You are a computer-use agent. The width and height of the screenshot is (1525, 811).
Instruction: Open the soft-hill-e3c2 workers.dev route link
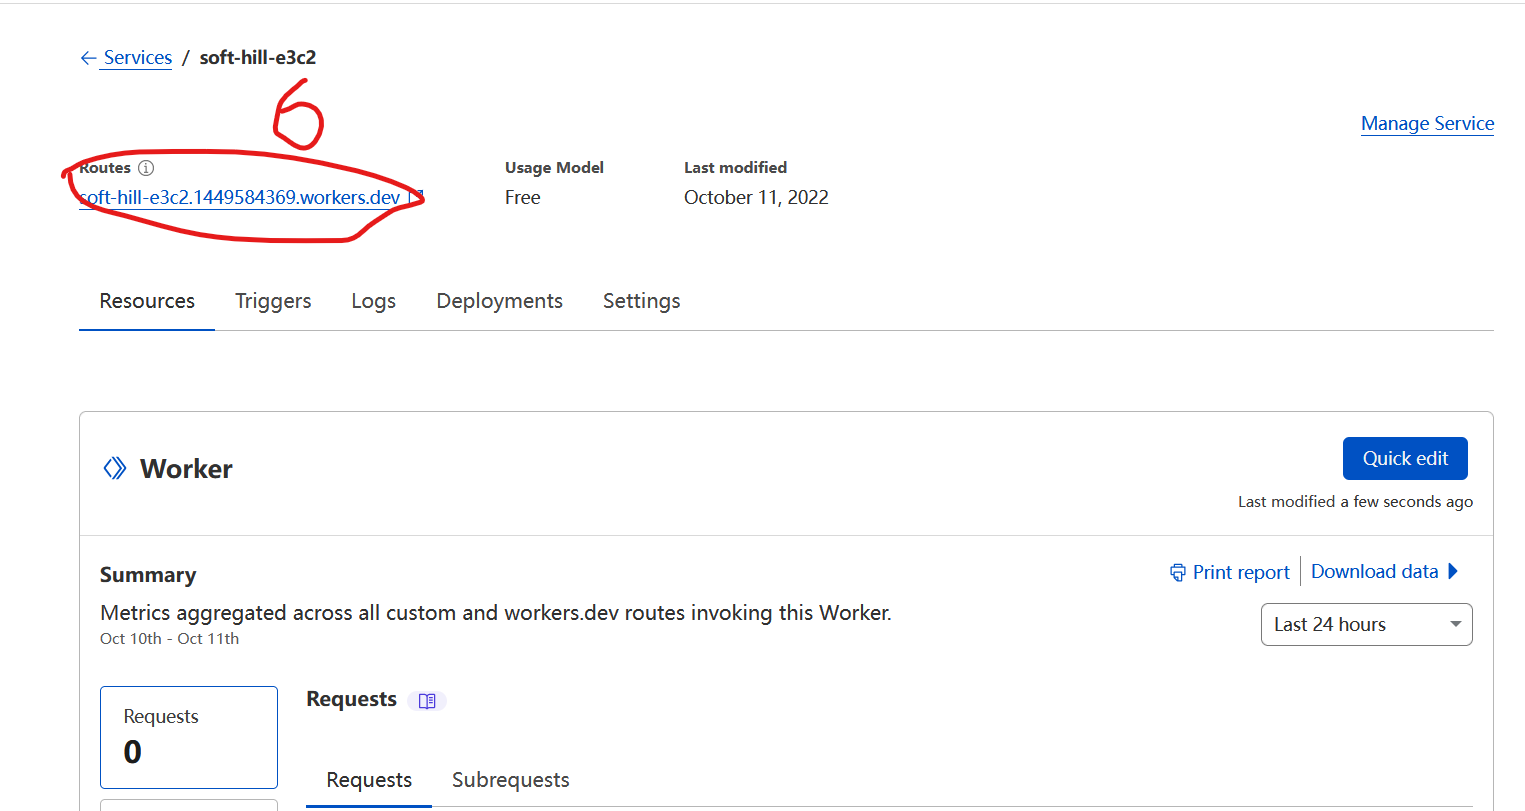pos(240,197)
